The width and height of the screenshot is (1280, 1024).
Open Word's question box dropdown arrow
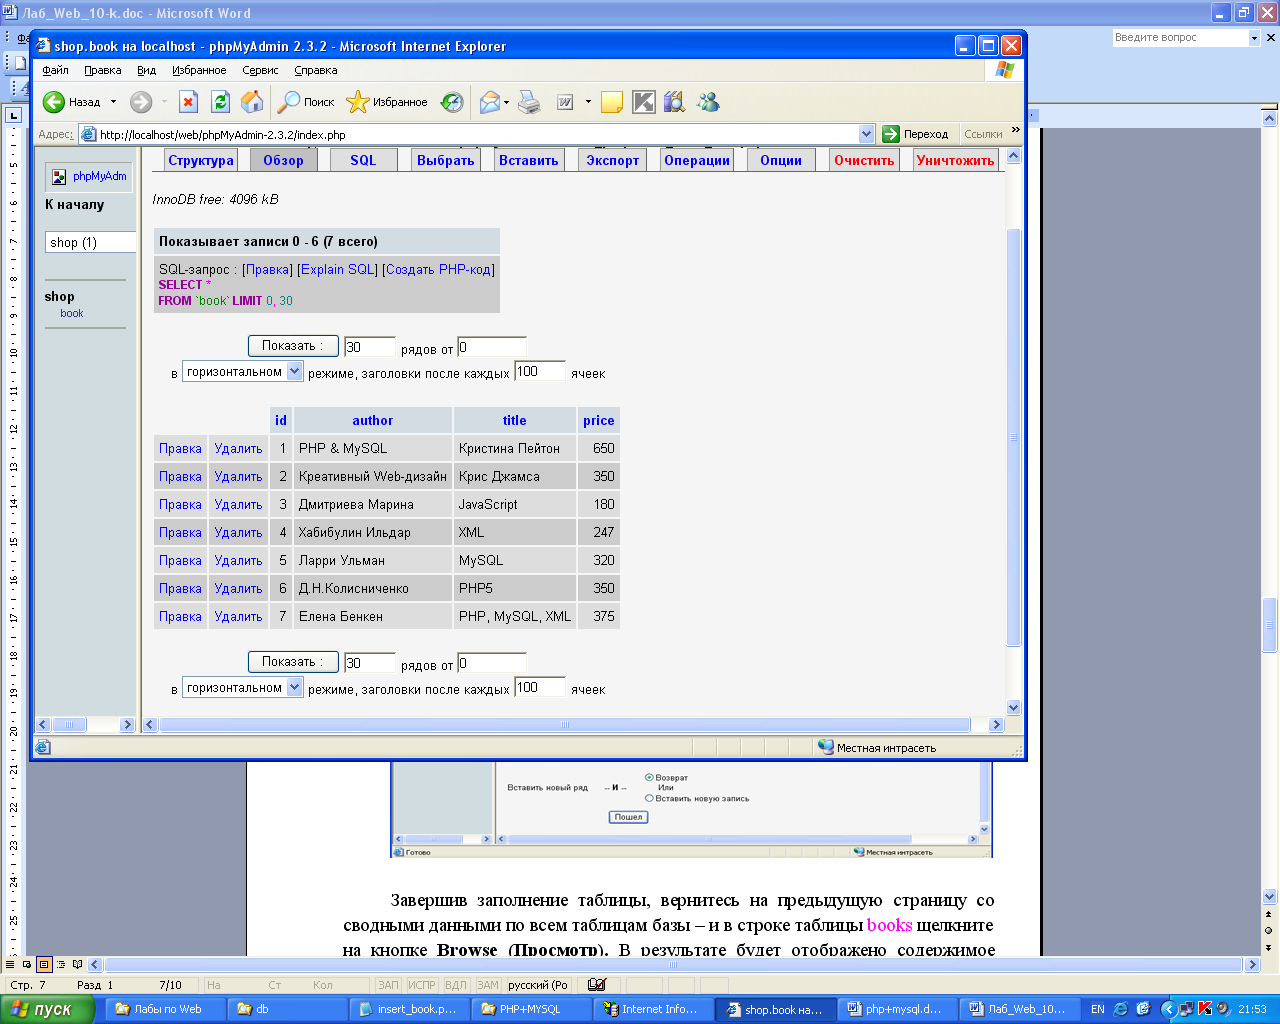point(1254,38)
